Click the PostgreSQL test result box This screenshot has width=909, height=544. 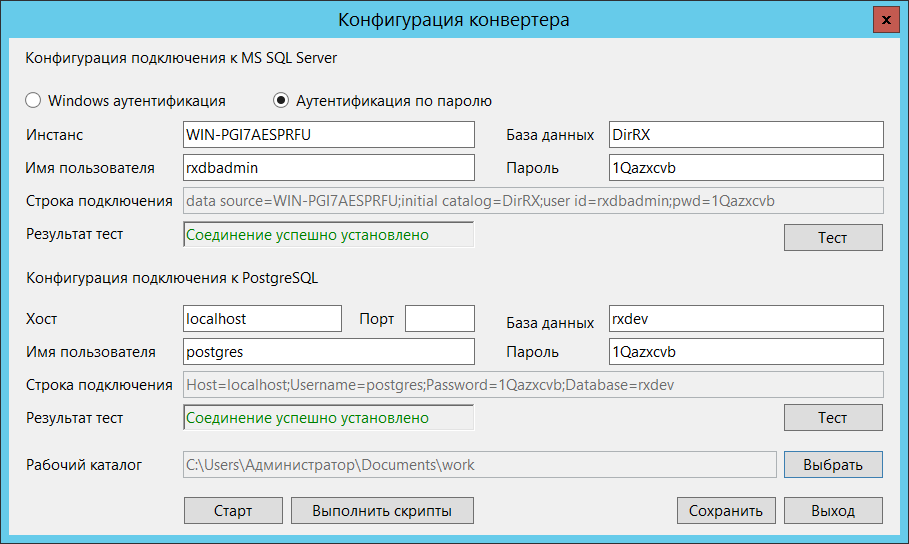pyautogui.click(x=329, y=418)
